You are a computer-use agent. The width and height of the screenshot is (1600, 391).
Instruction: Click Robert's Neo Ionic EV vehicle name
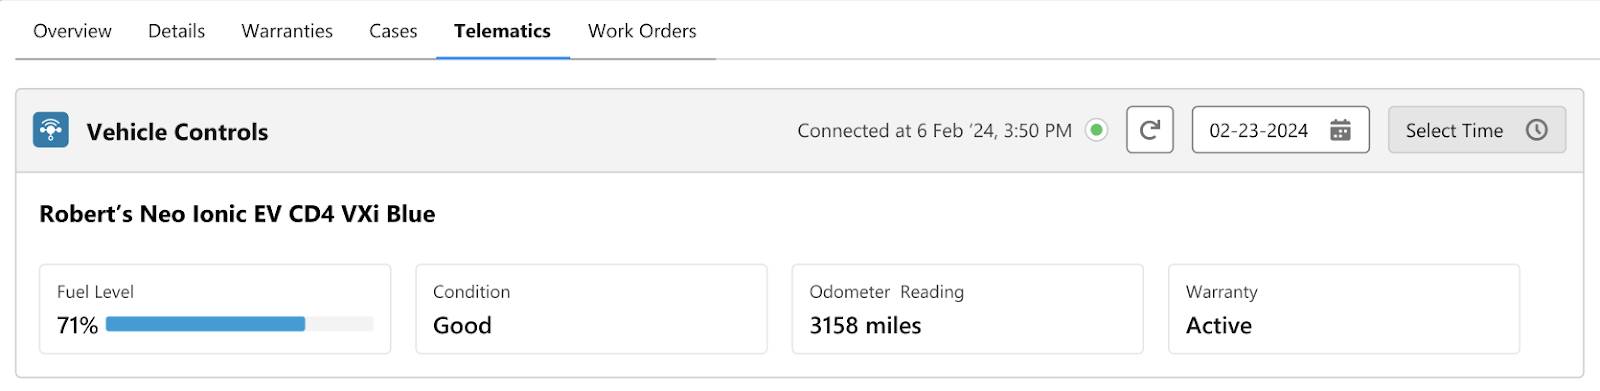click(x=237, y=214)
